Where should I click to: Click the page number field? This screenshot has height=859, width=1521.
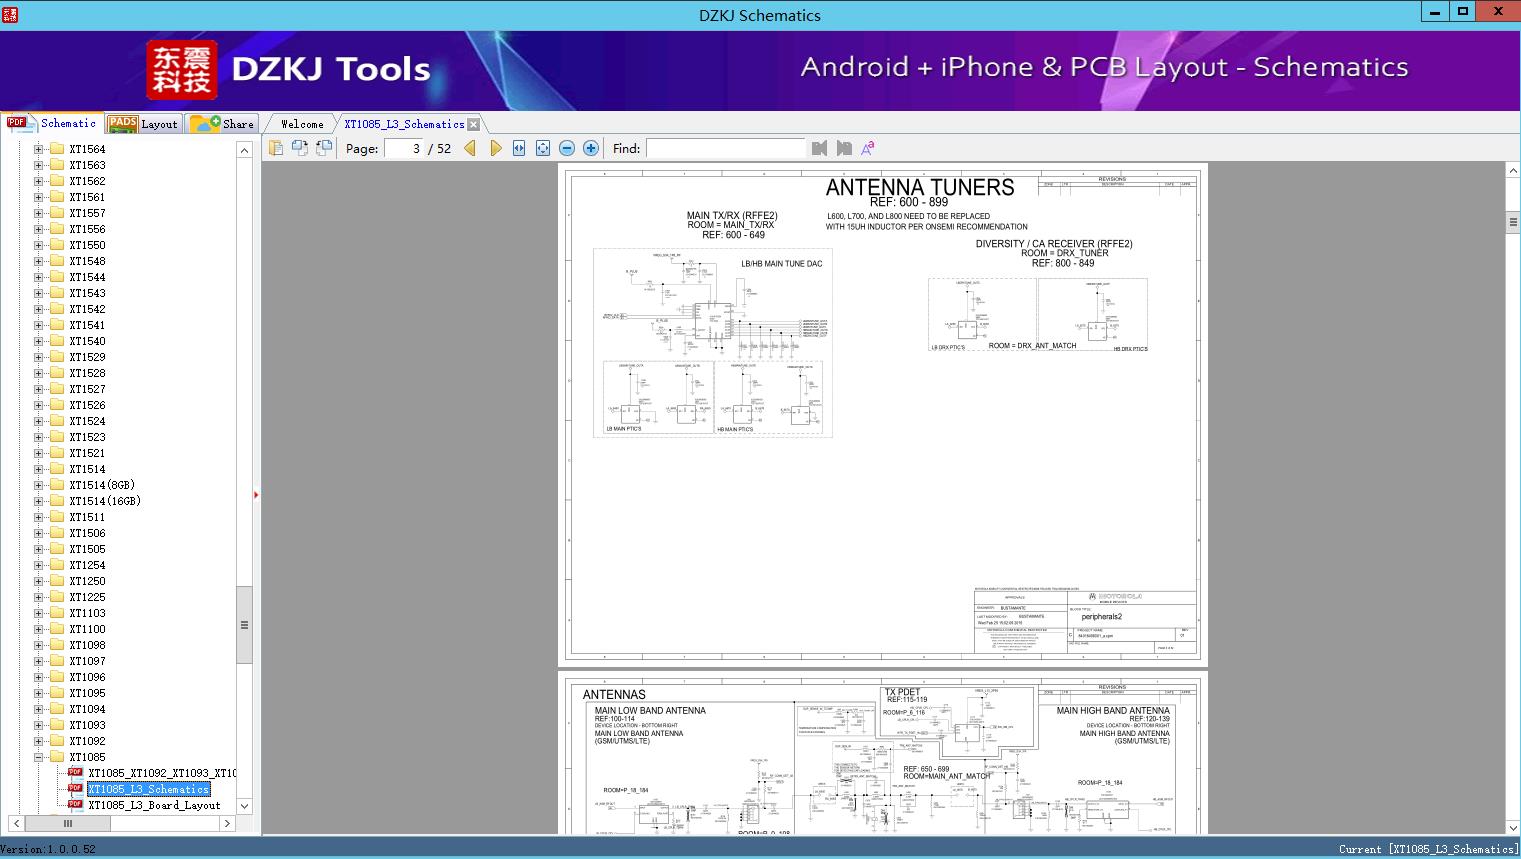tap(404, 148)
